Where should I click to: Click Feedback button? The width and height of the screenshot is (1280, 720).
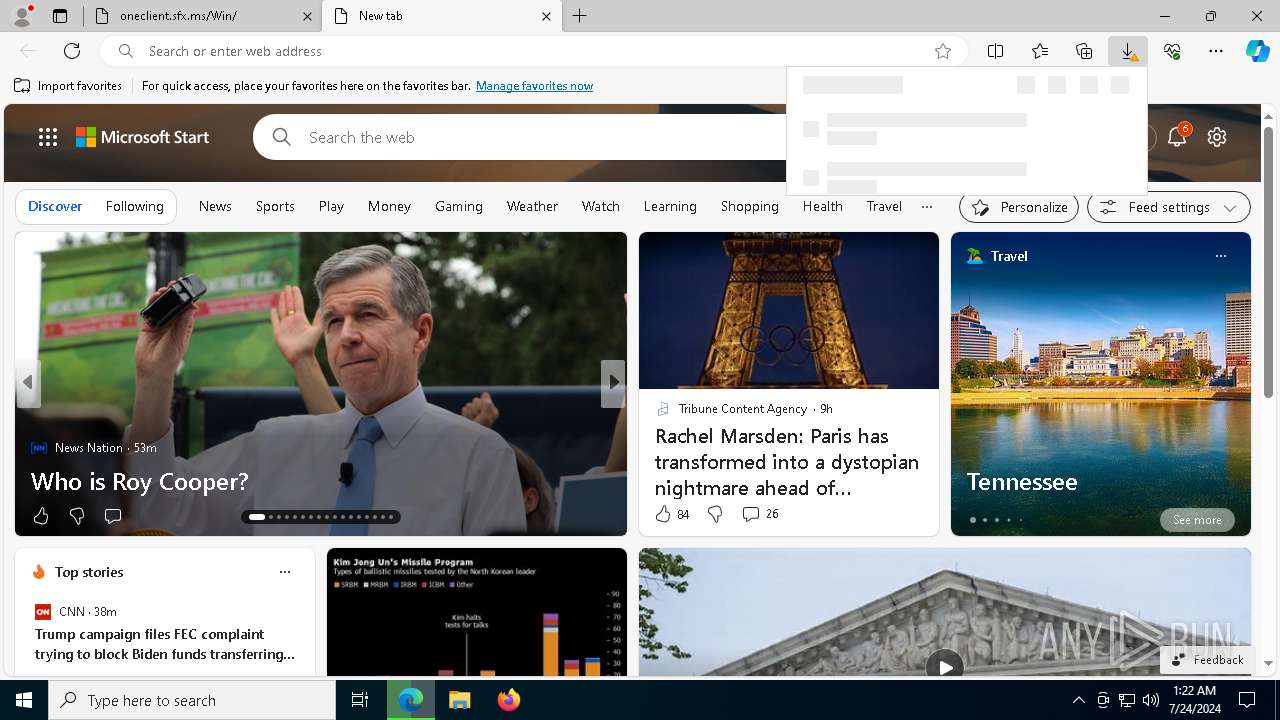pyautogui.click(x=1207, y=660)
